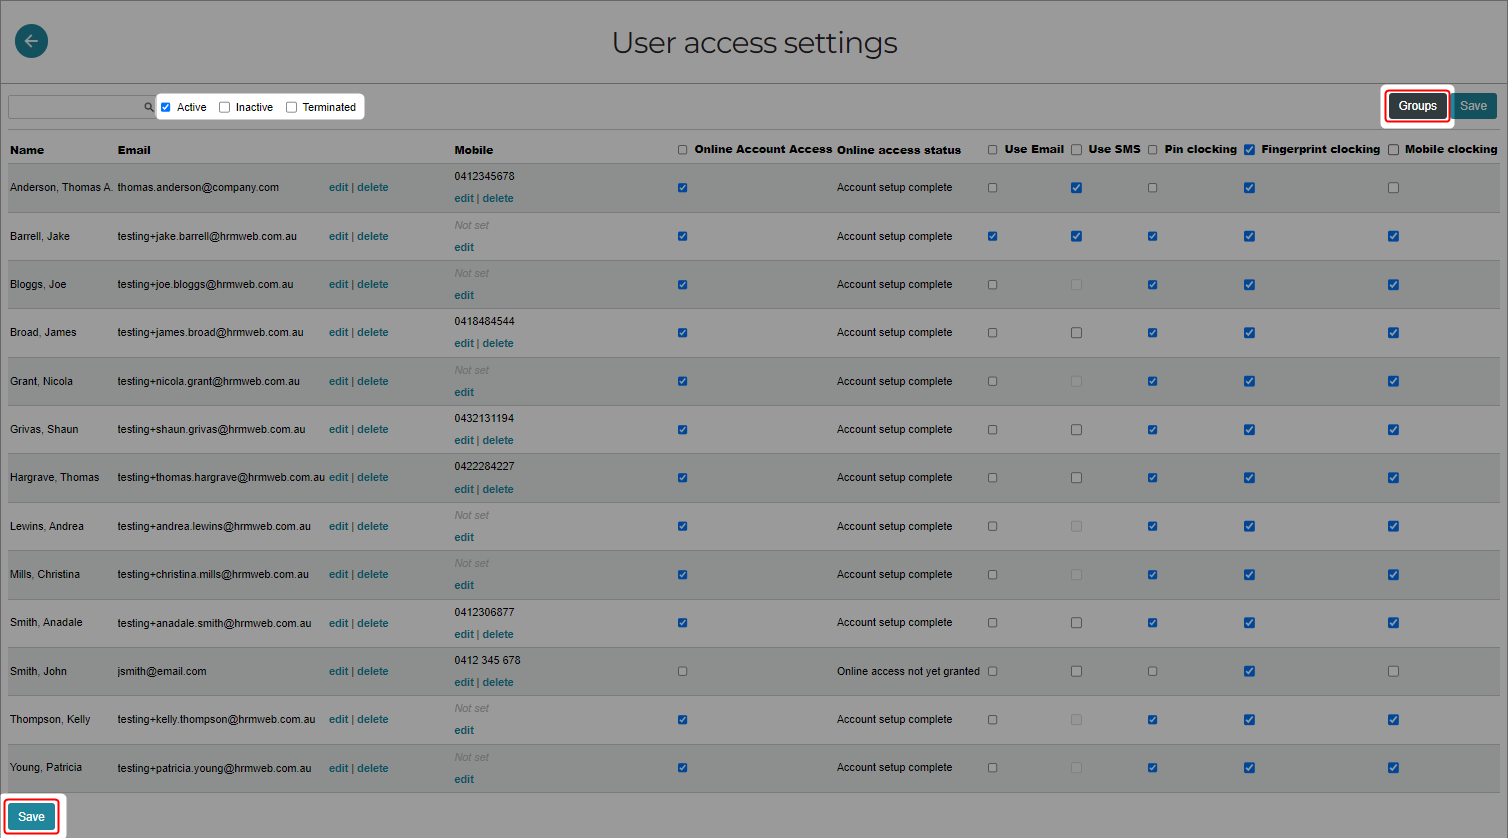1508x838 pixels.
Task: Toggle the Pin clocking header checkbox
Action: click(1152, 150)
